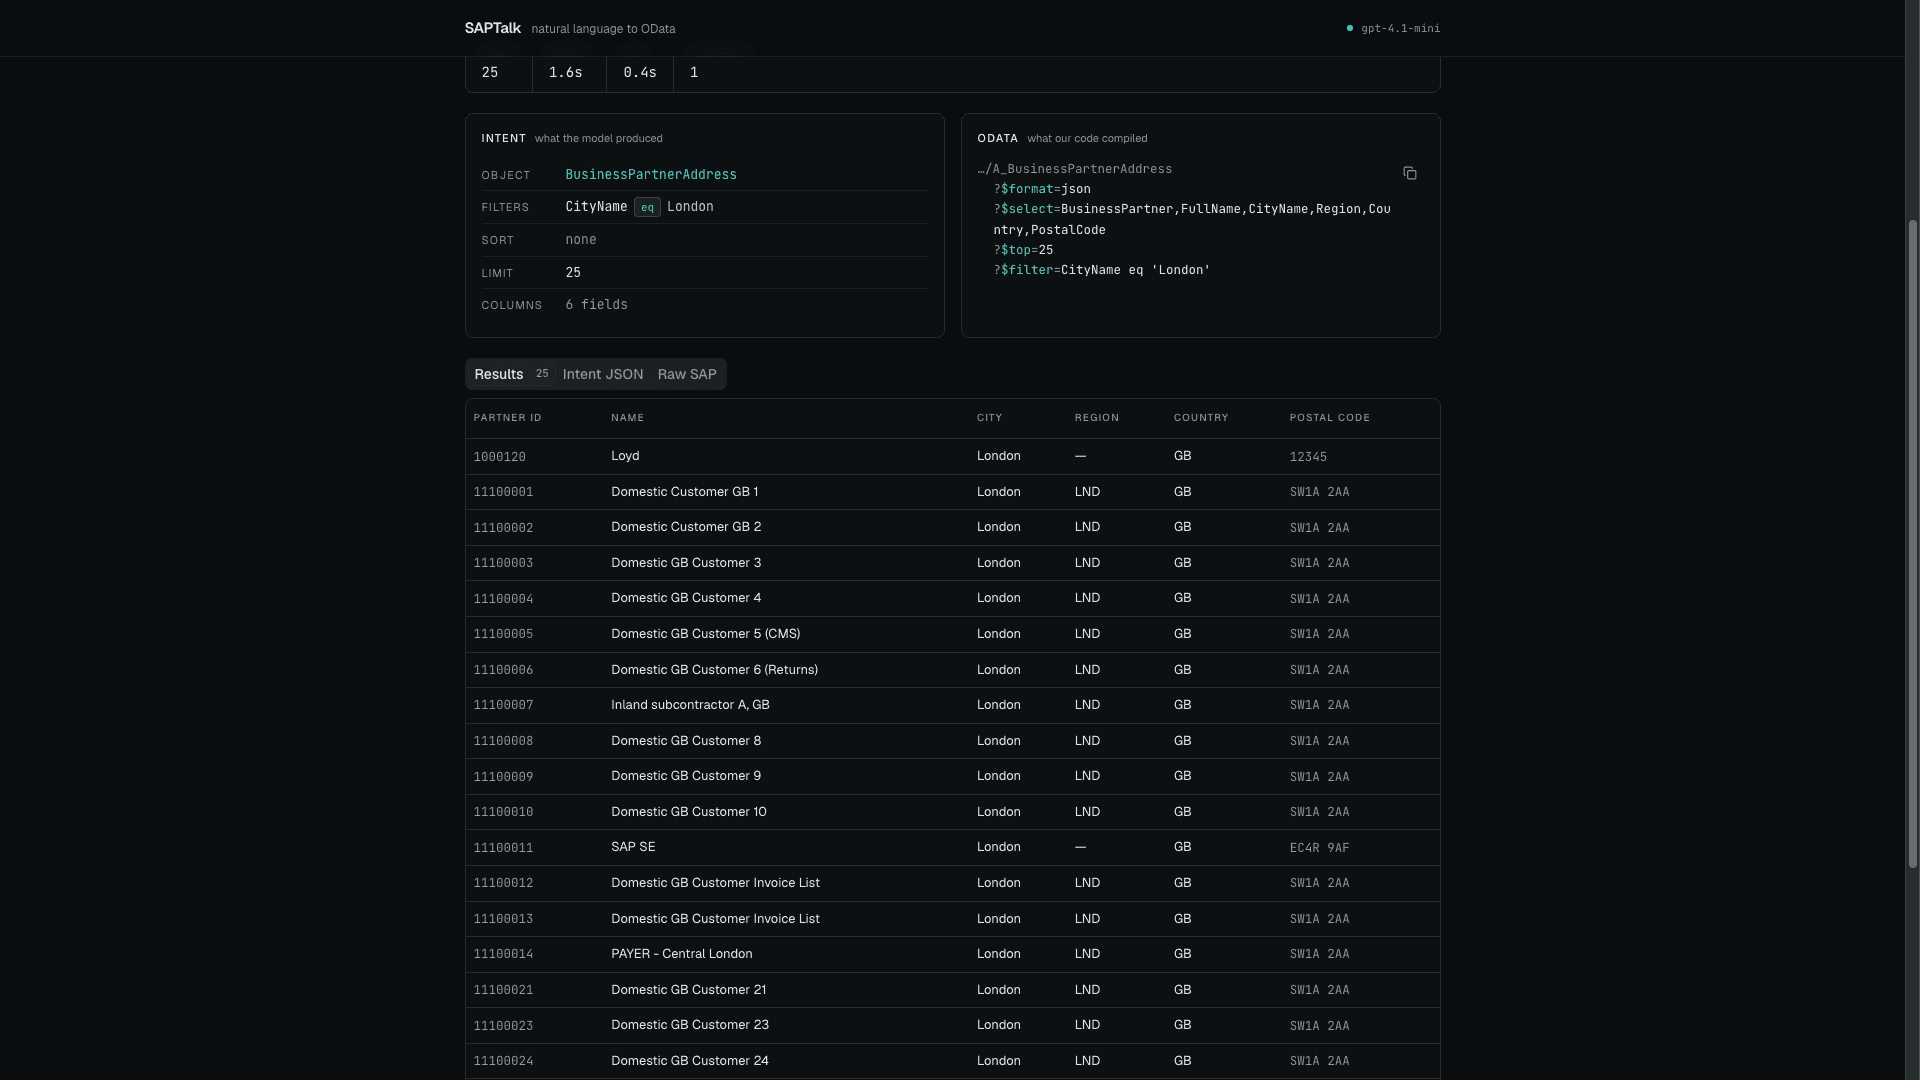Click the NAME column header
1920x1080 pixels.
coord(627,418)
